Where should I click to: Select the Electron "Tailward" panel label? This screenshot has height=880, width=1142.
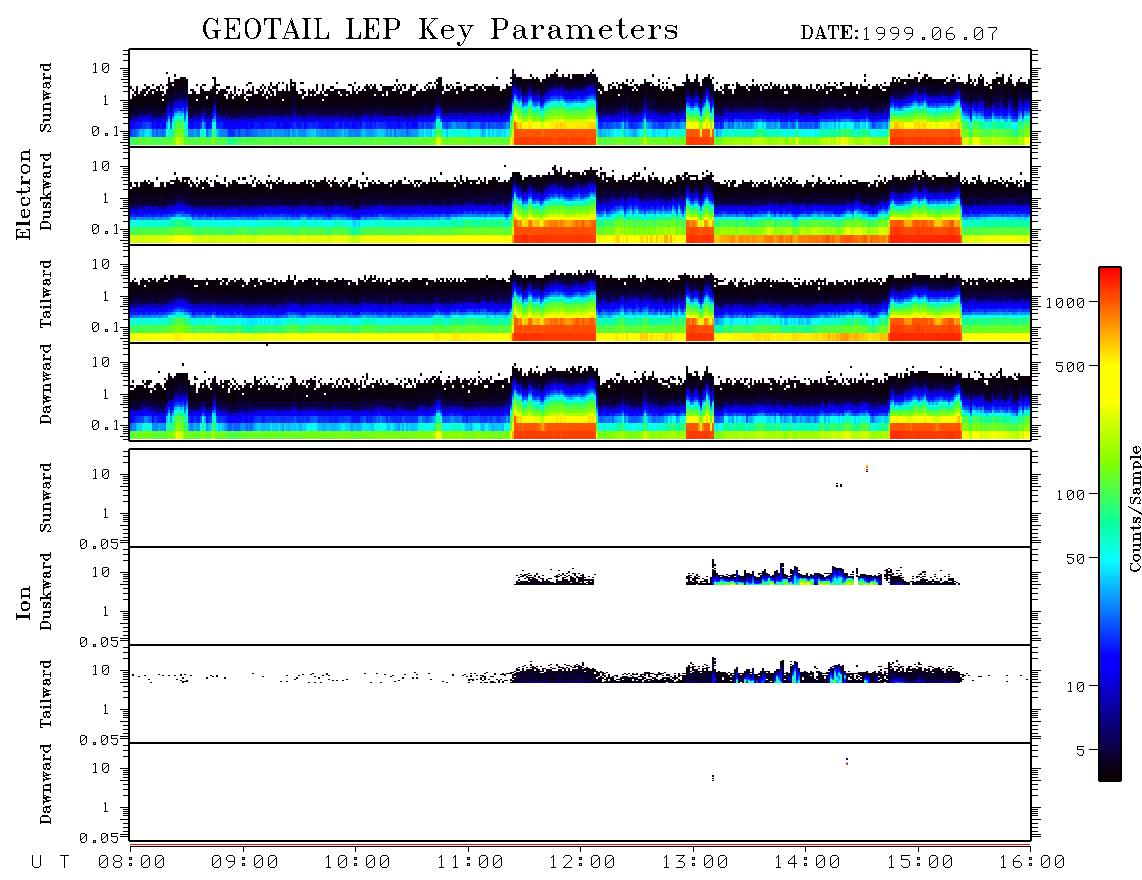(46, 294)
